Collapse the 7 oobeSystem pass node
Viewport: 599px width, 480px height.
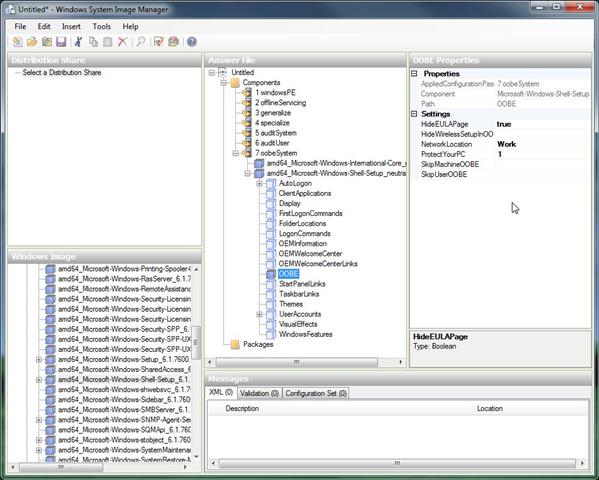click(236, 153)
